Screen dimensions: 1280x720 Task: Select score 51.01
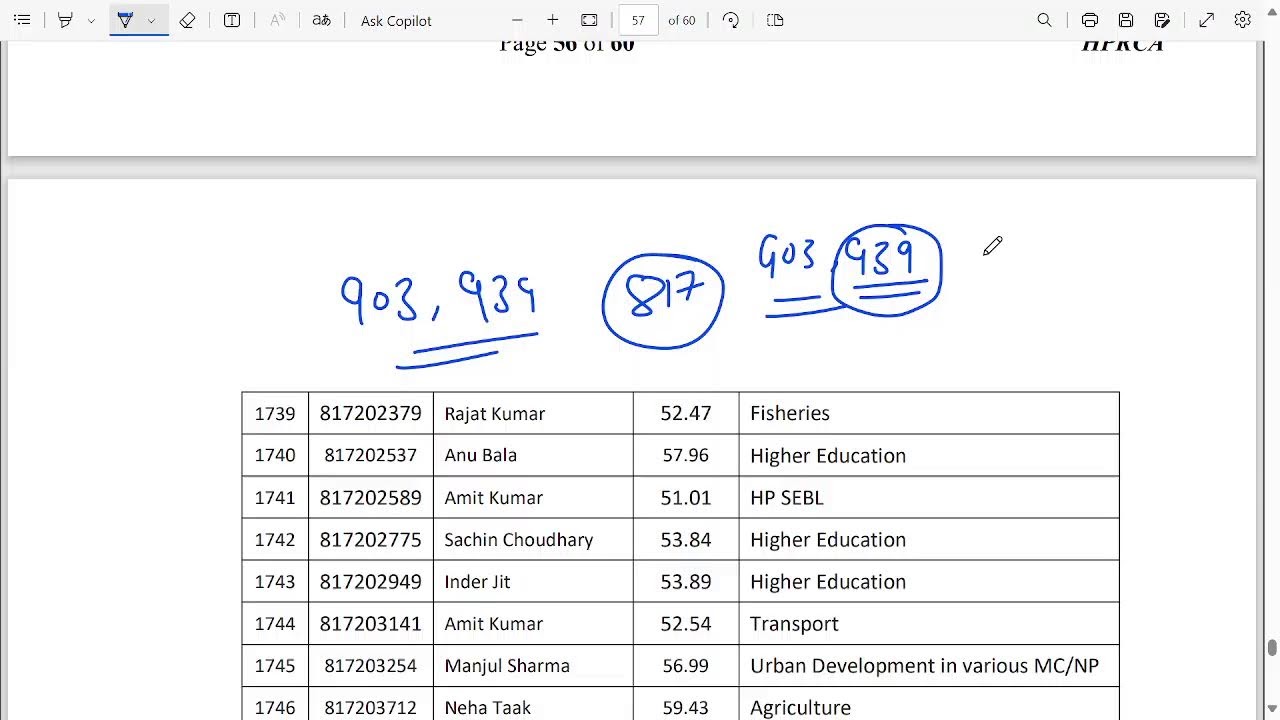tap(686, 497)
